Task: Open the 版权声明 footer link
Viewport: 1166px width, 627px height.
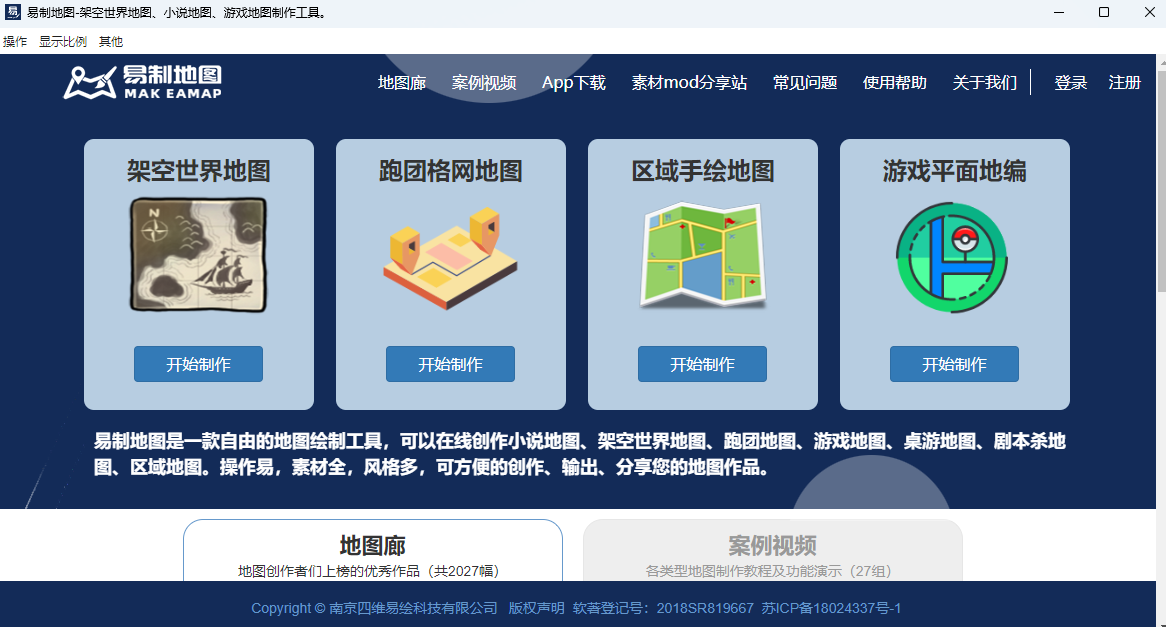Action: 536,608
